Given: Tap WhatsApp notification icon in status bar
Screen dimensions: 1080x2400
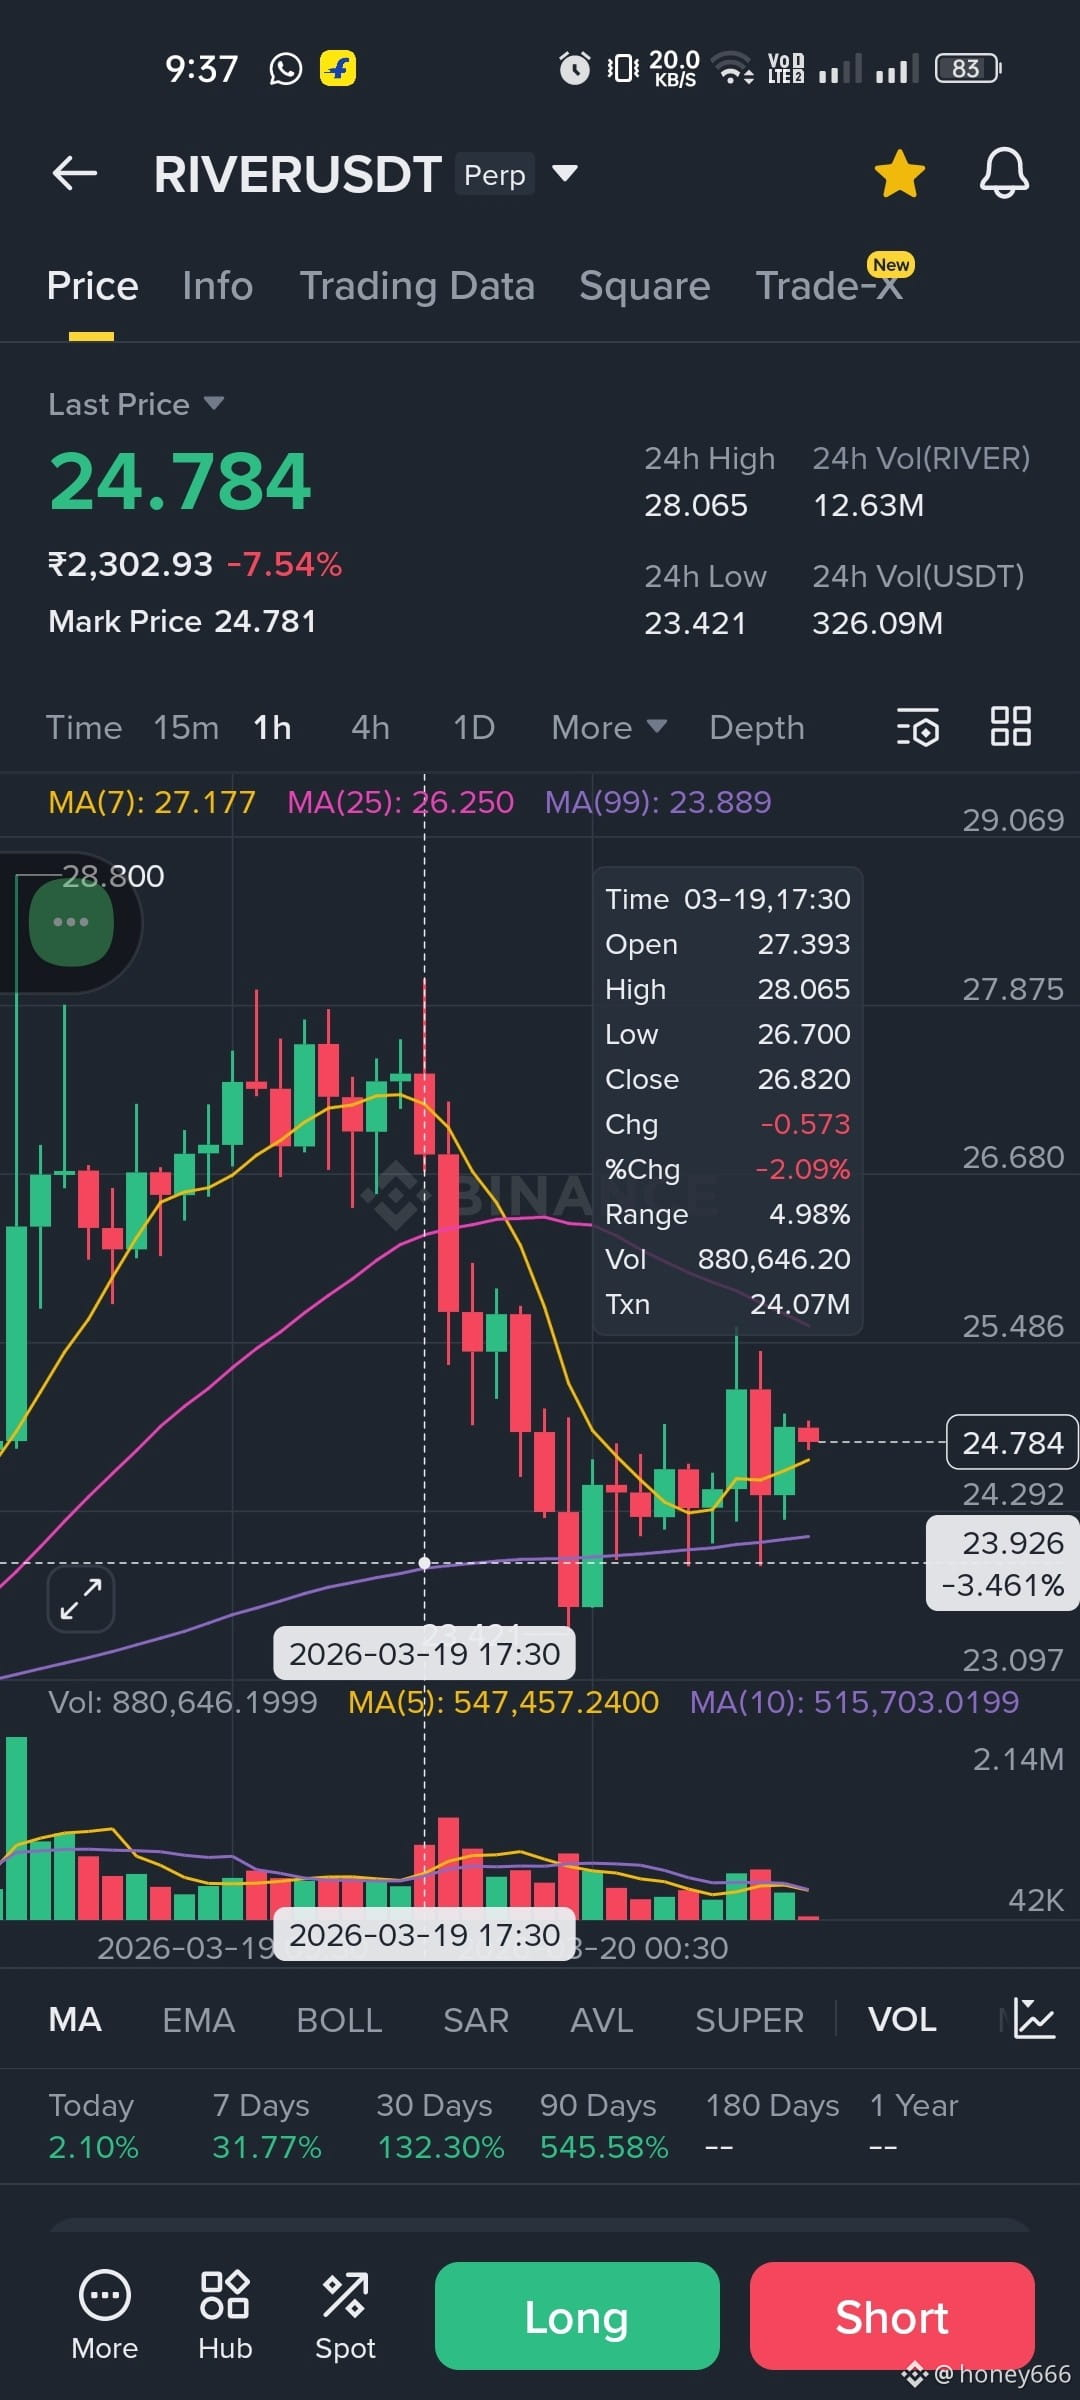Looking at the screenshot, I should [286, 68].
